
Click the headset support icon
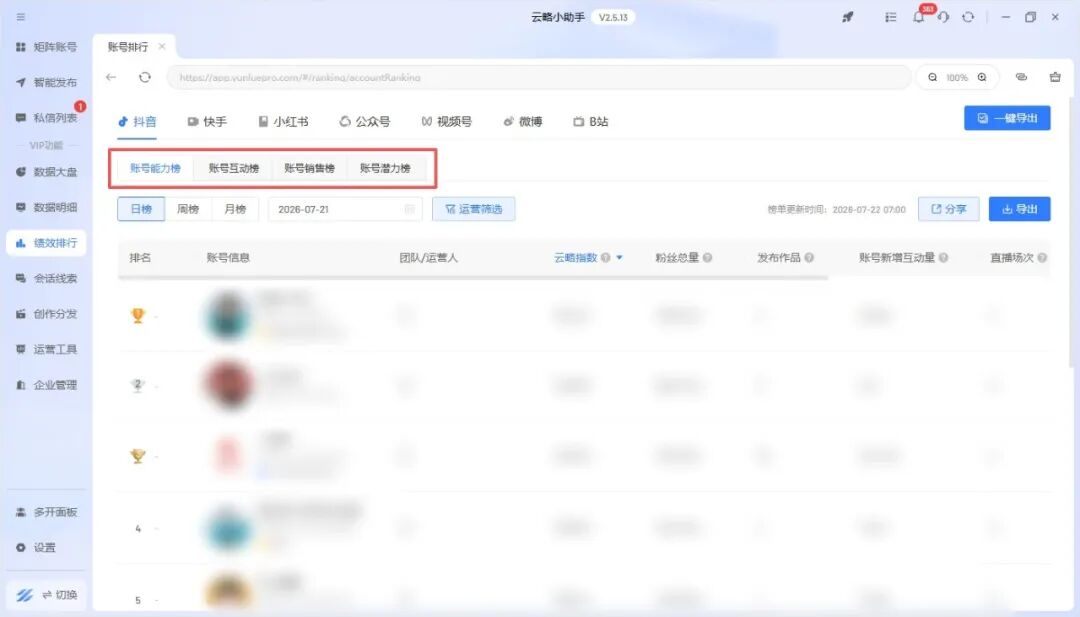(943, 17)
